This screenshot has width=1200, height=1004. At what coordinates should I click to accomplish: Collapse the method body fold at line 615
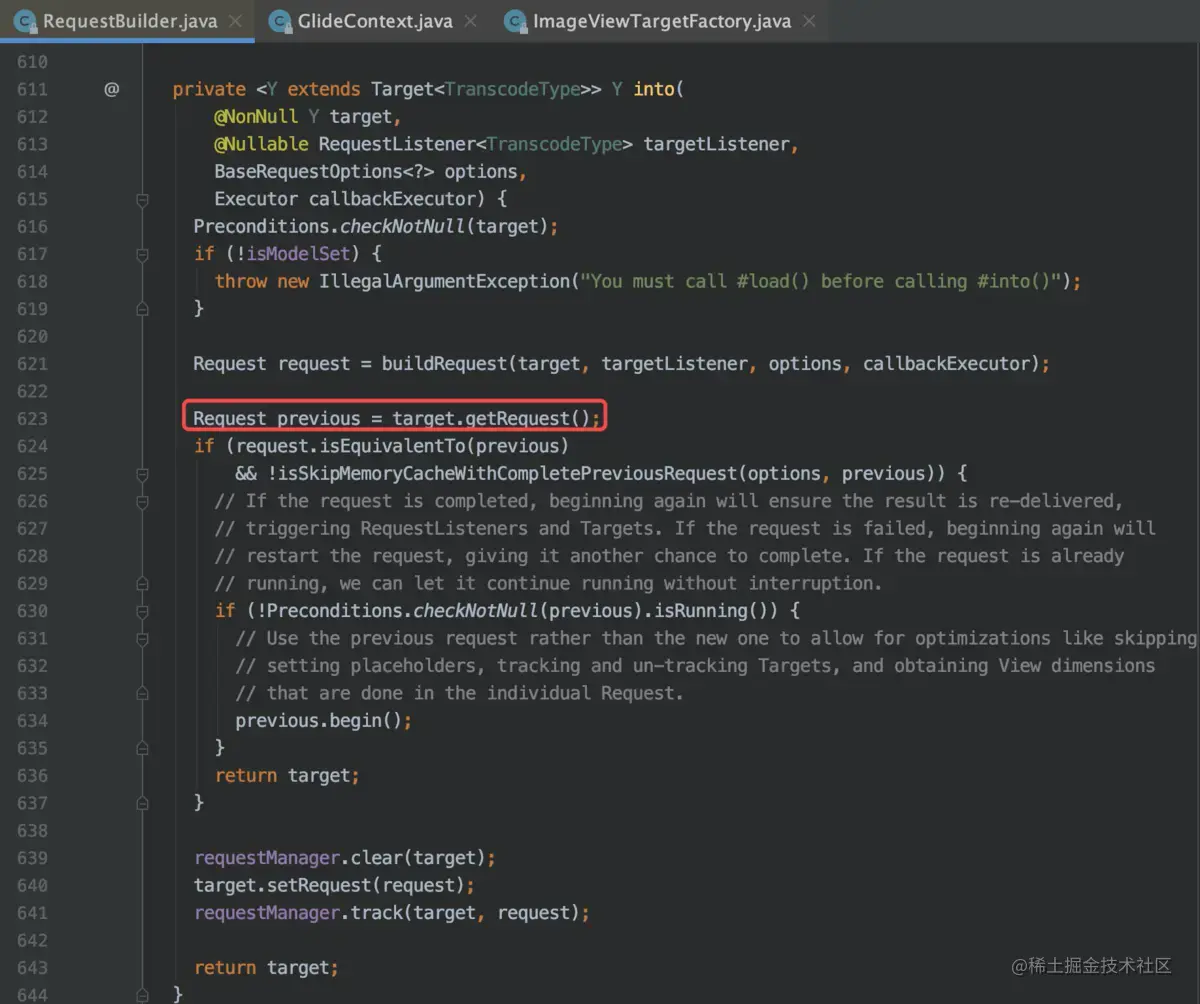tap(142, 199)
